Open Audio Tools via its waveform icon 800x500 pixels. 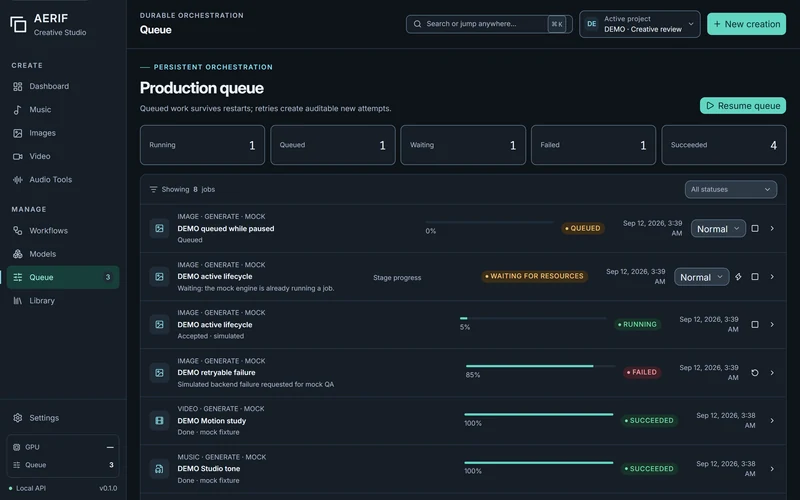[x=17, y=180]
